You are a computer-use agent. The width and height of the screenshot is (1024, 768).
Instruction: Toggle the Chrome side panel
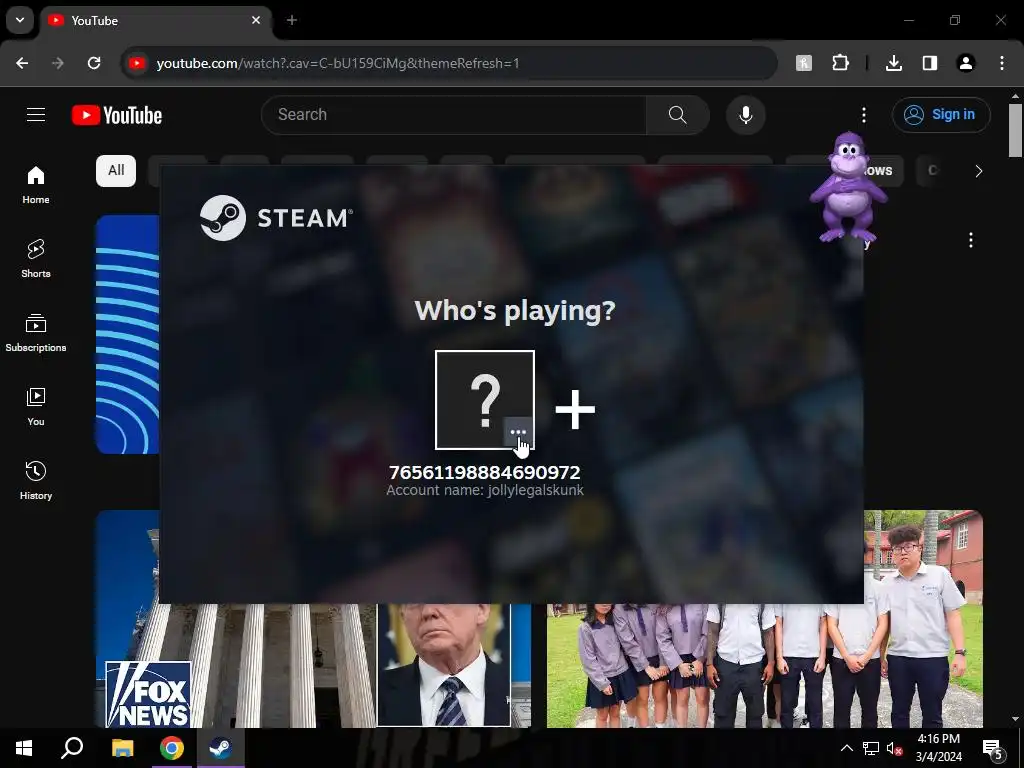point(929,63)
